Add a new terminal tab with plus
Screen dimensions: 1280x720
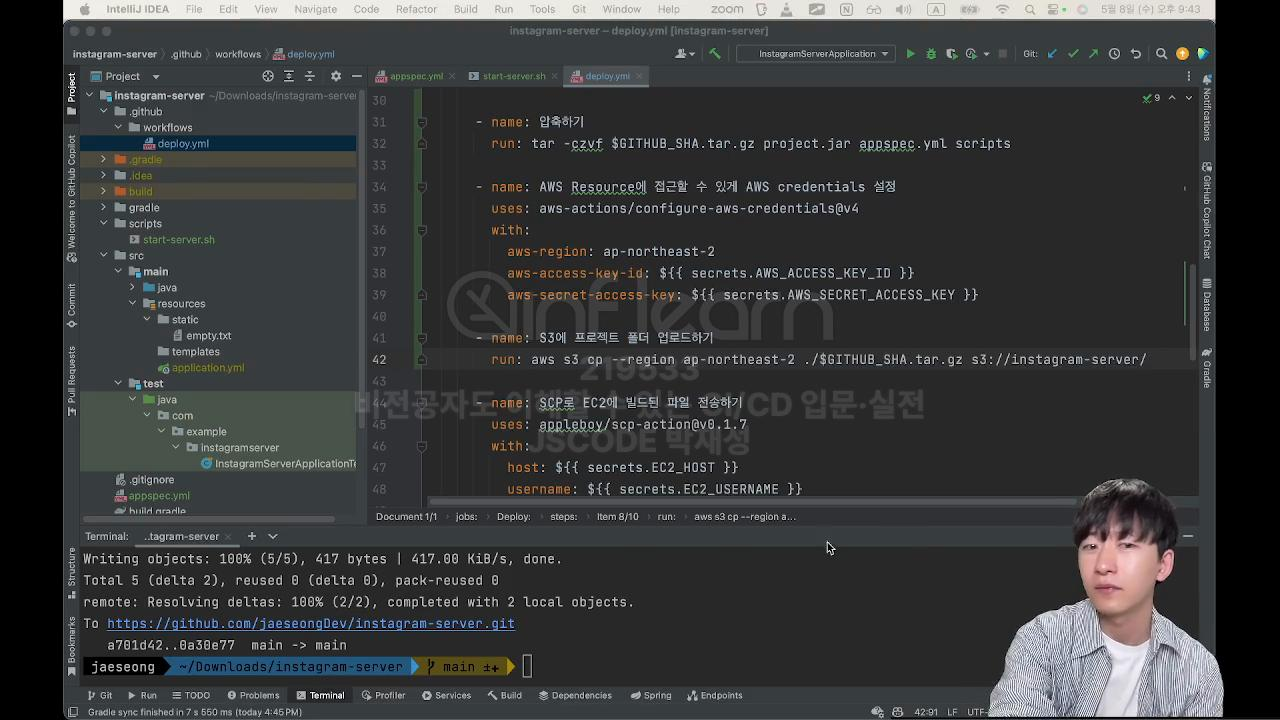click(x=252, y=536)
